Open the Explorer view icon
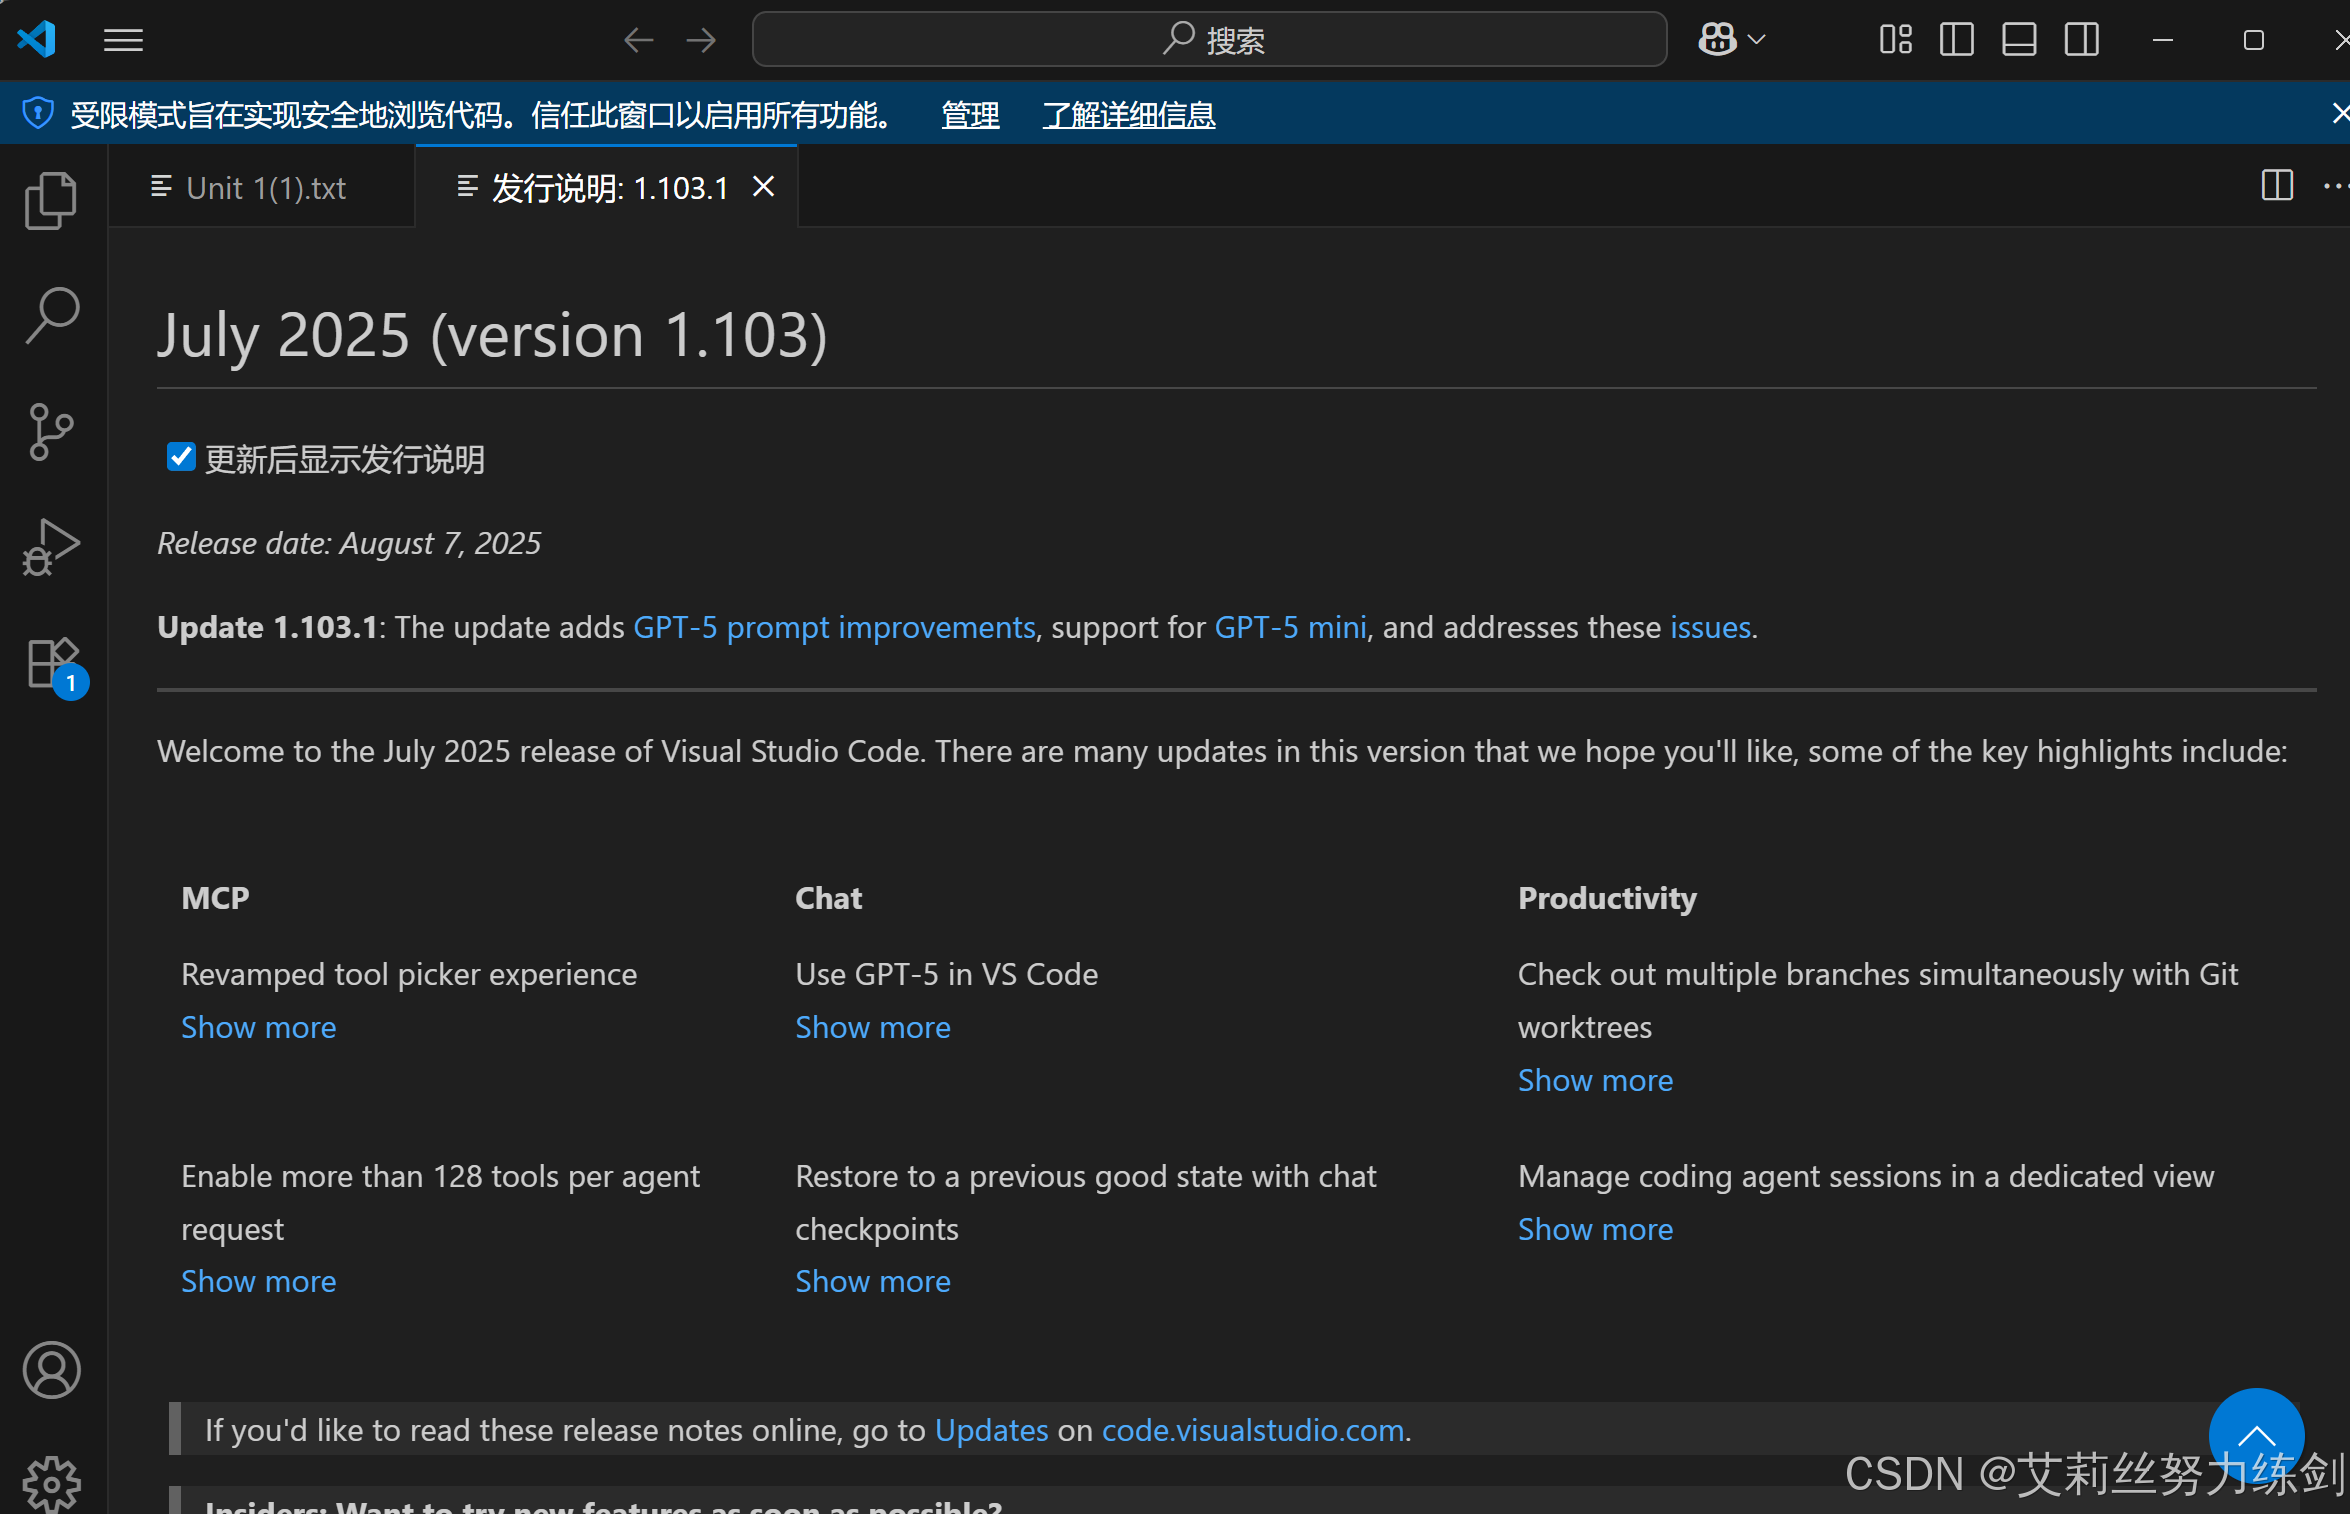The height and width of the screenshot is (1514, 2350). tap(51, 201)
